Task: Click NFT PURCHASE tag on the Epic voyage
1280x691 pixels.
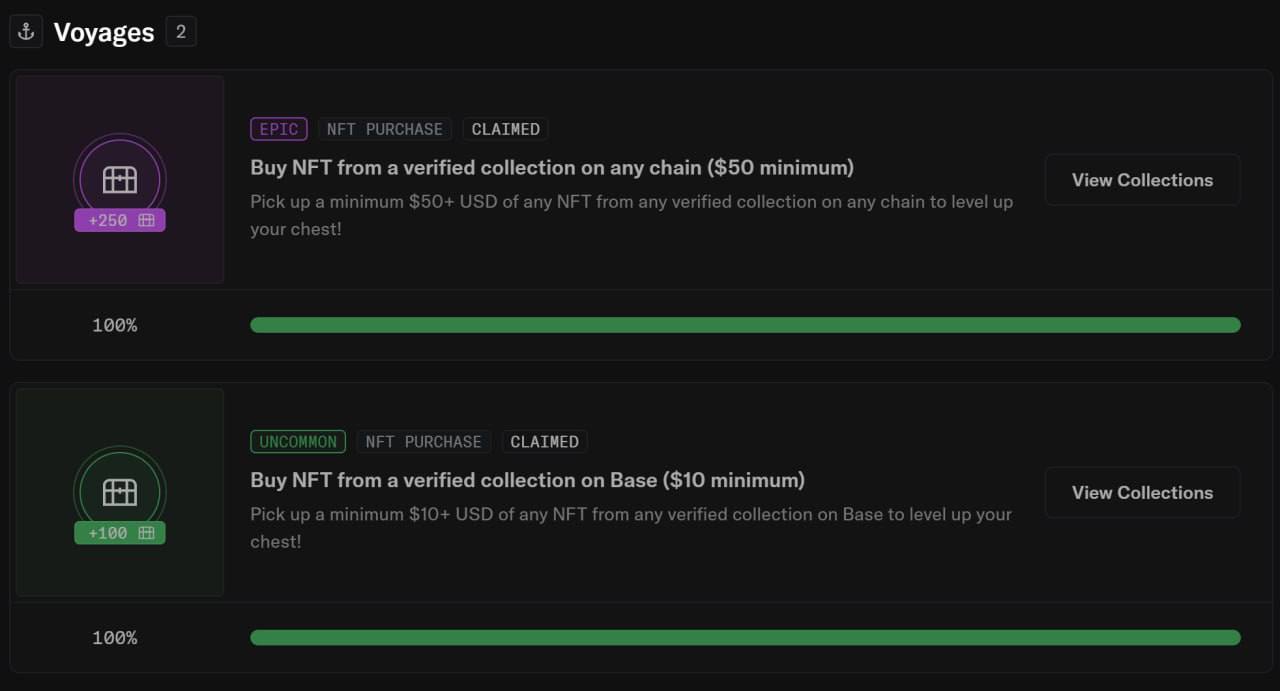Action: 385,129
